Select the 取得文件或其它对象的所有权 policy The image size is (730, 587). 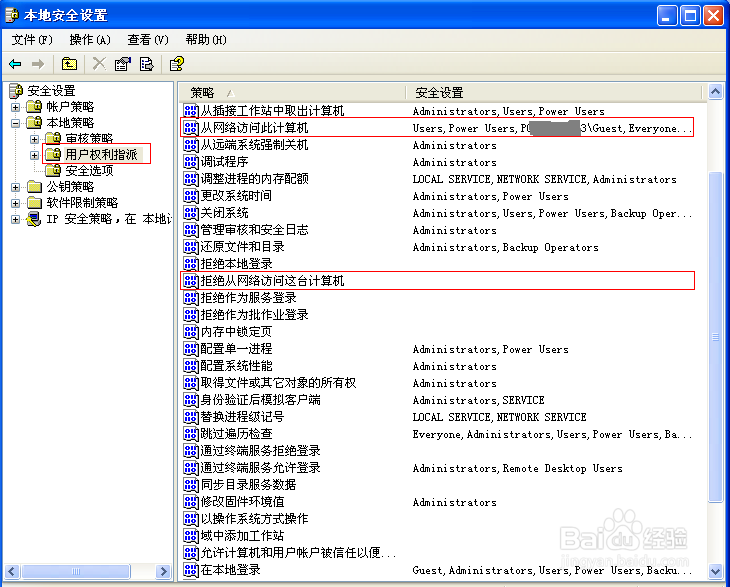point(278,383)
